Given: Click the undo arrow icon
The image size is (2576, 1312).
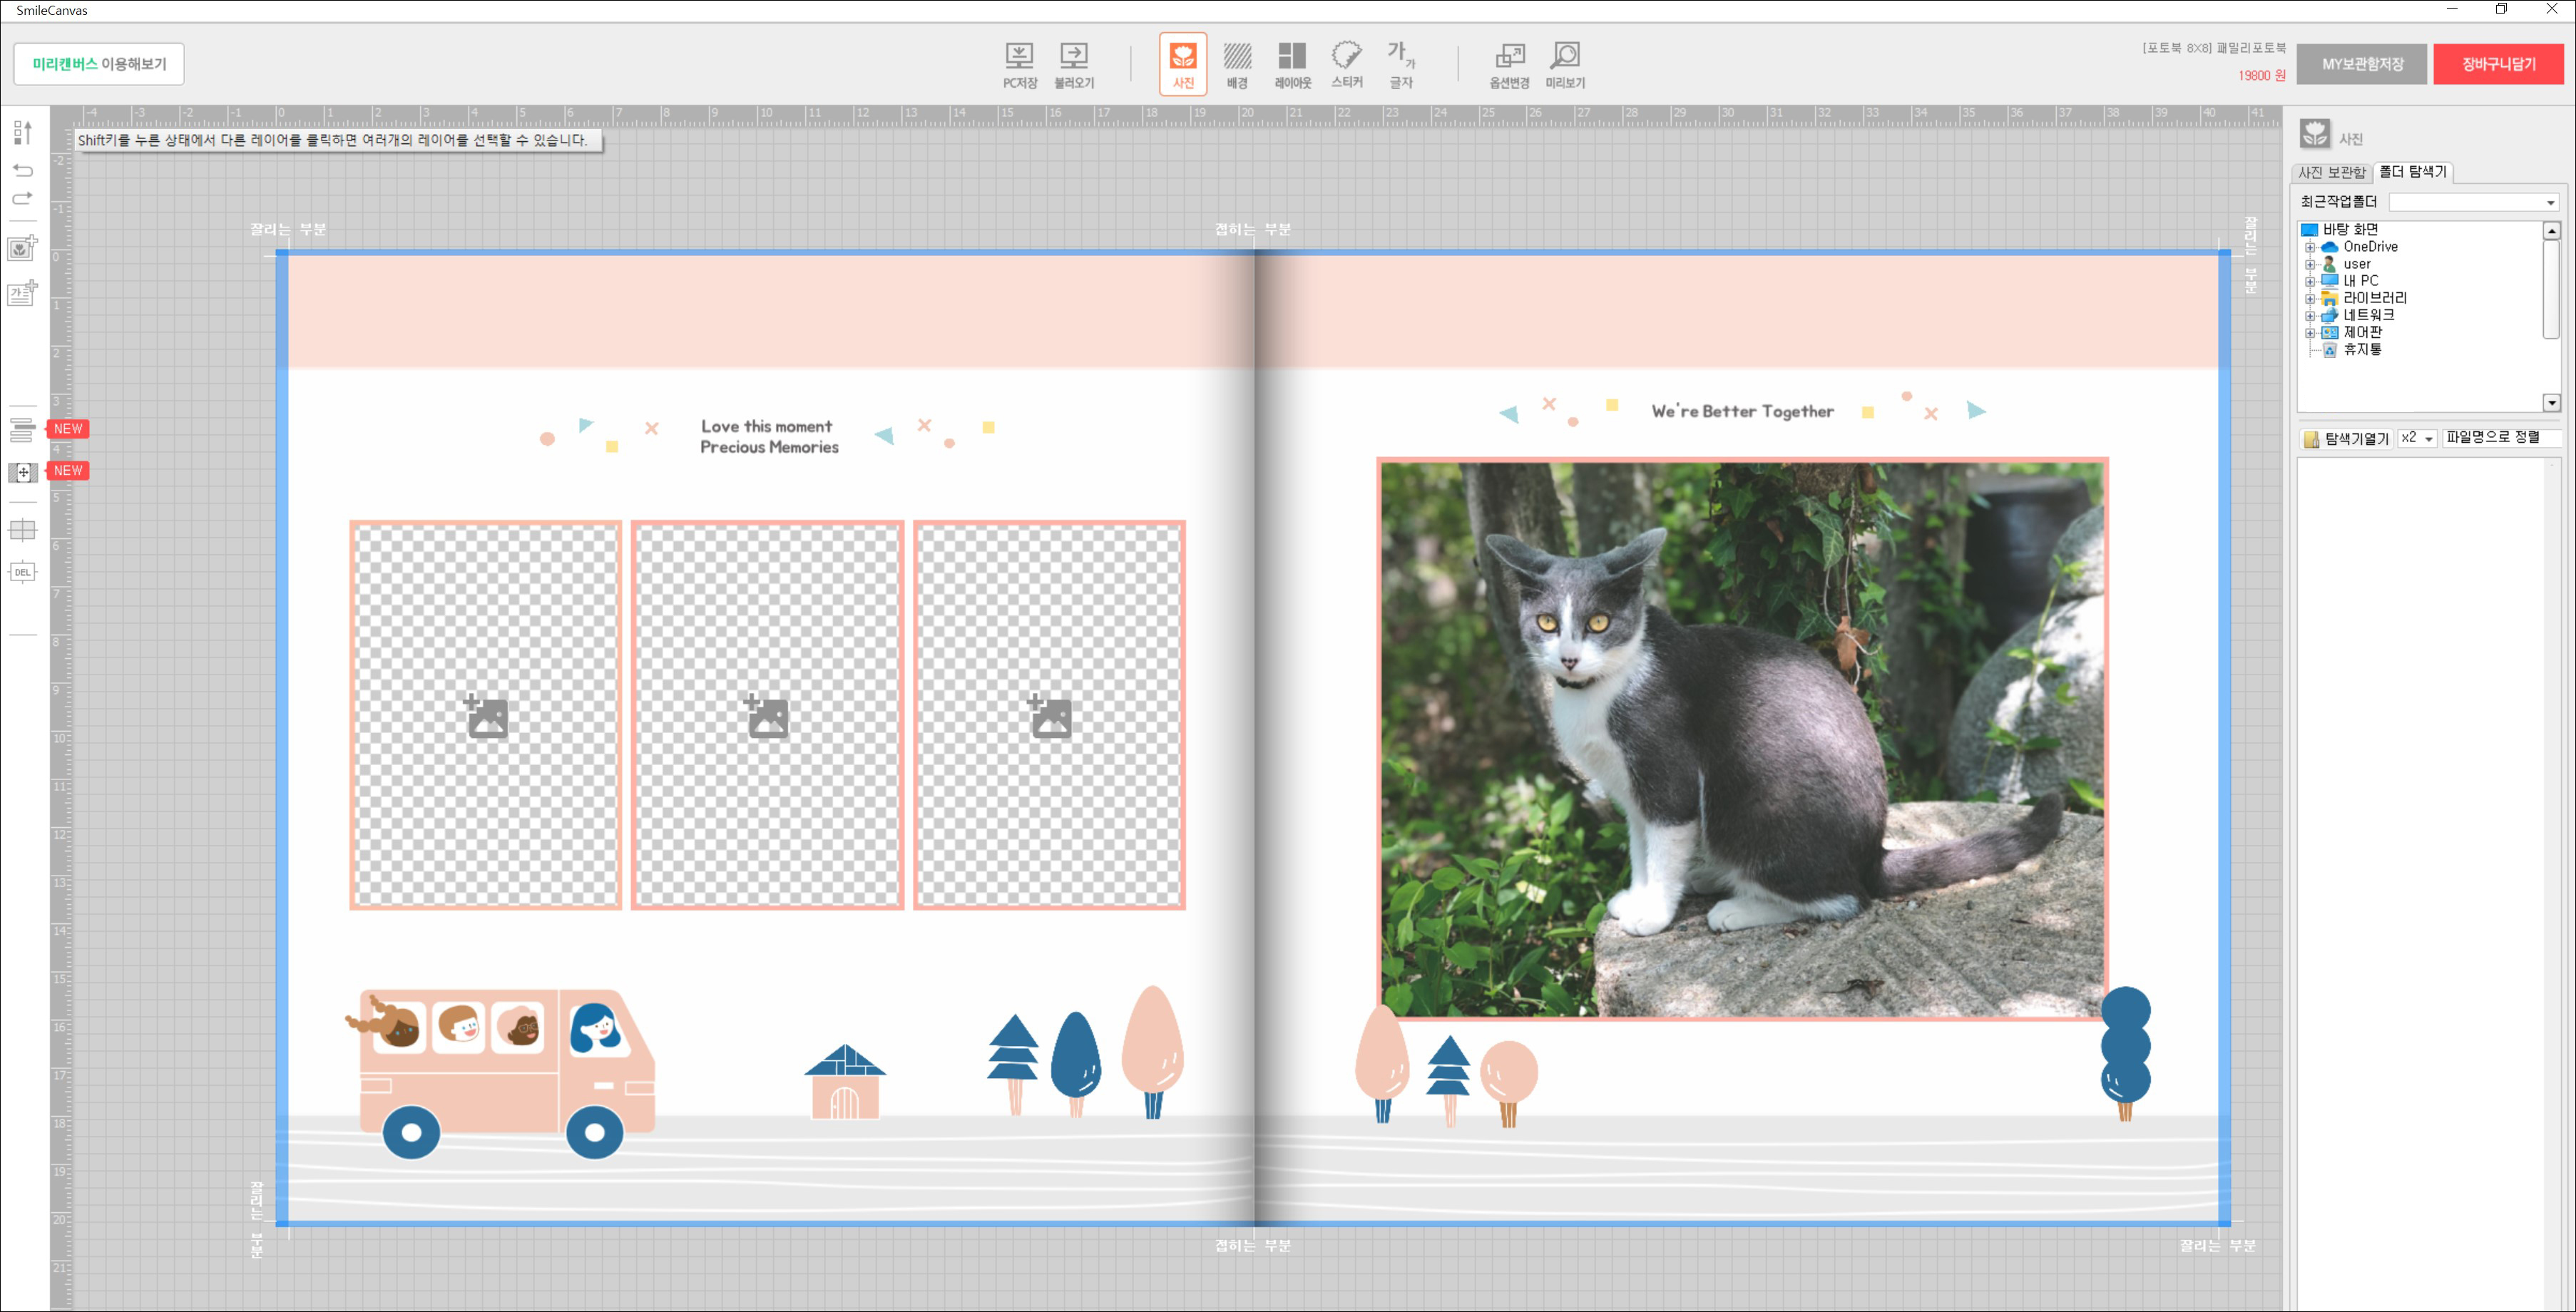Looking at the screenshot, I should [x=22, y=170].
